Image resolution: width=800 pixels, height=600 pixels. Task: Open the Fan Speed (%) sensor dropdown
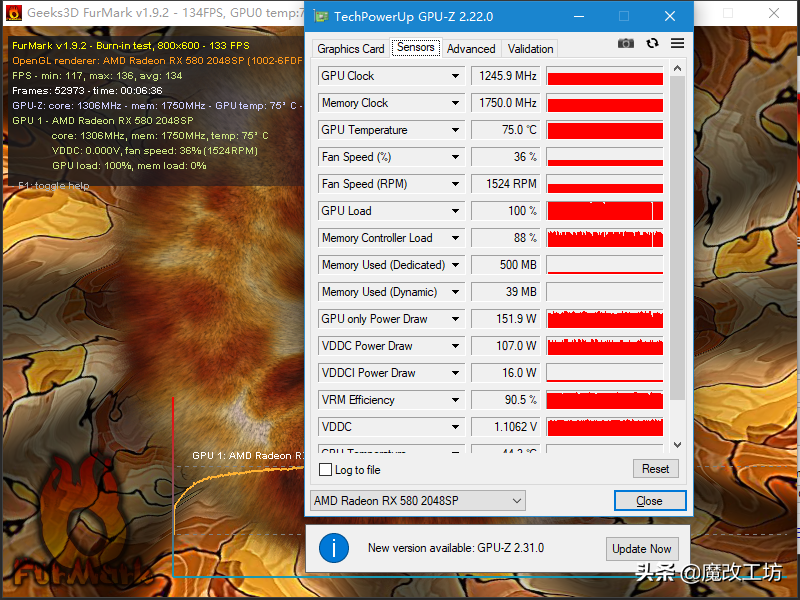point(455,157)
